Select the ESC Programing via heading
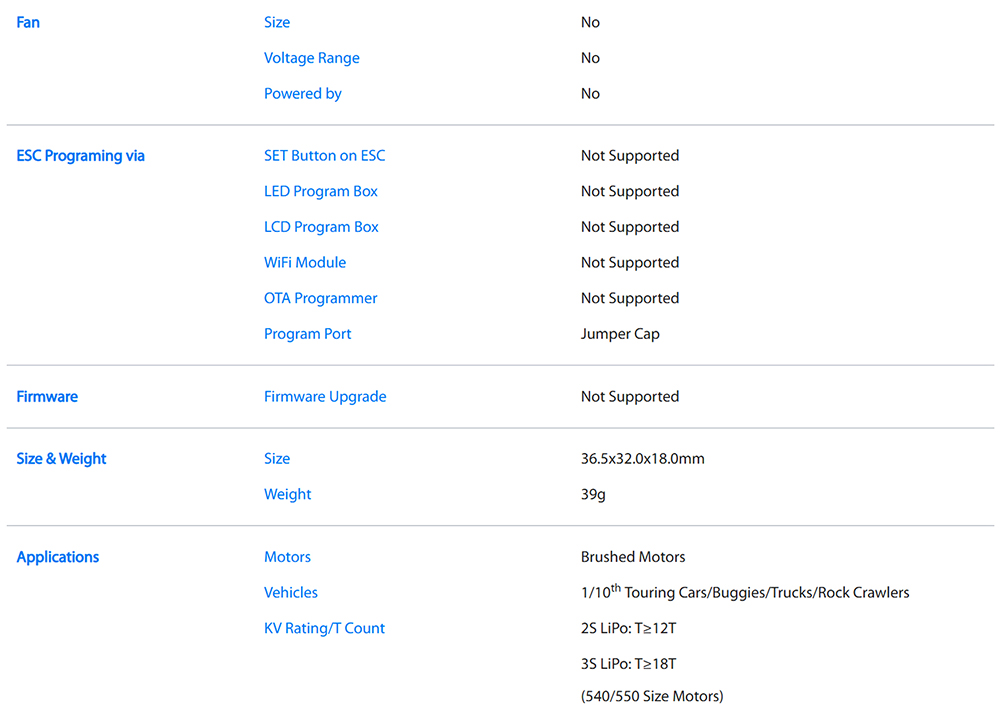 click(80, 156)
